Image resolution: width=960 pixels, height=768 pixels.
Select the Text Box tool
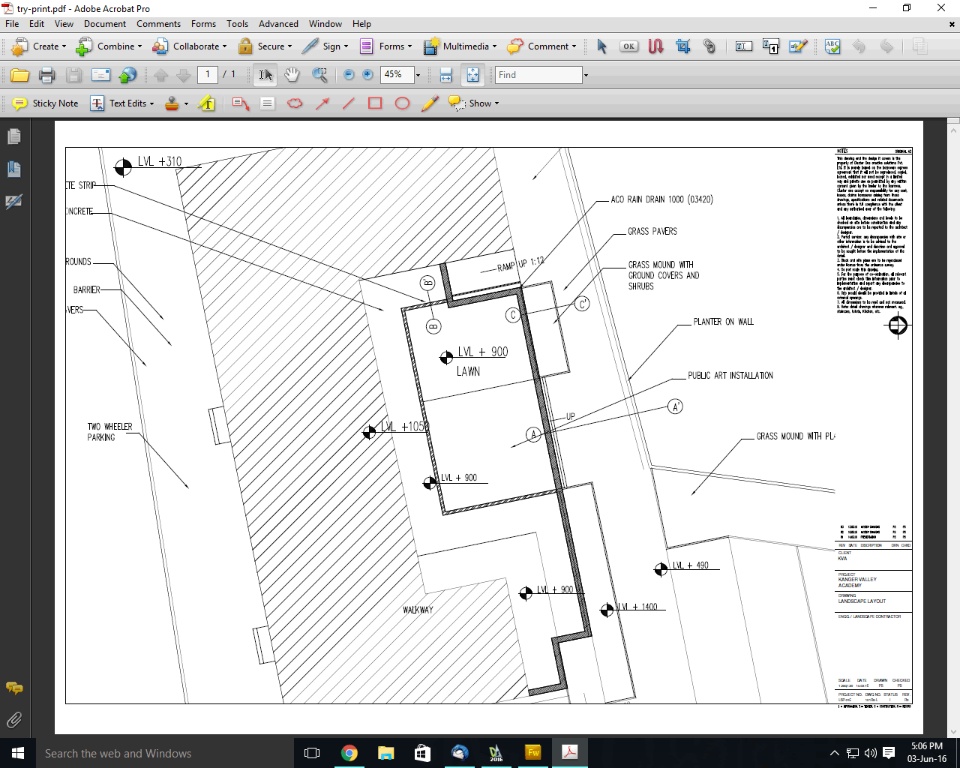point(267,104)
